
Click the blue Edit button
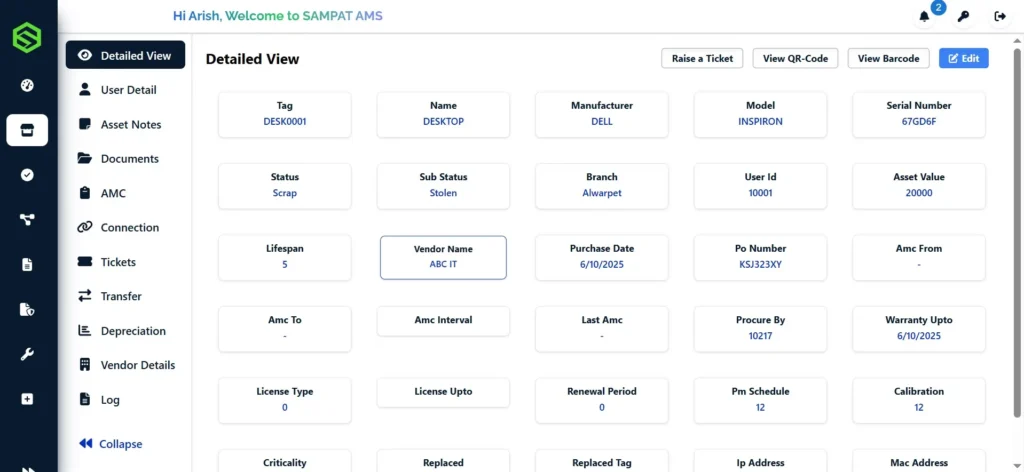[x=963, y=59]
